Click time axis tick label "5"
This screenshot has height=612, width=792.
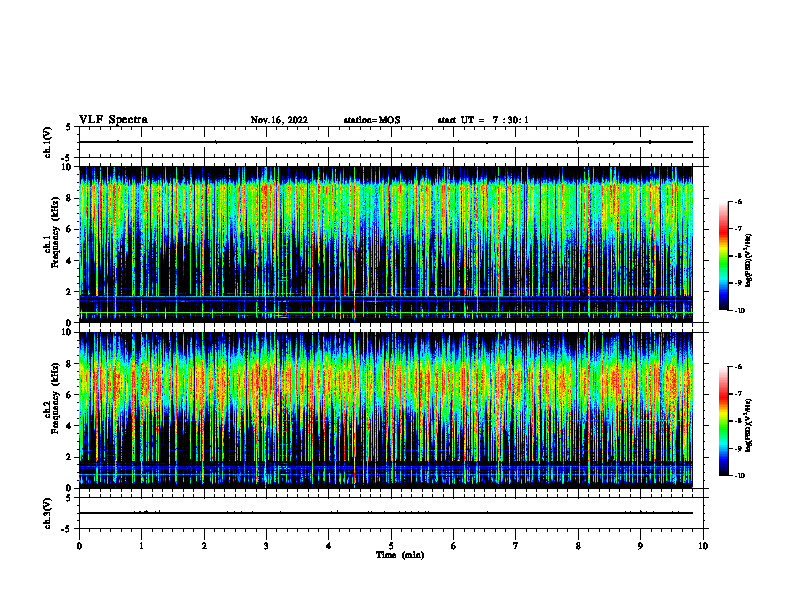pyautogui.click(x=391, y=546)
